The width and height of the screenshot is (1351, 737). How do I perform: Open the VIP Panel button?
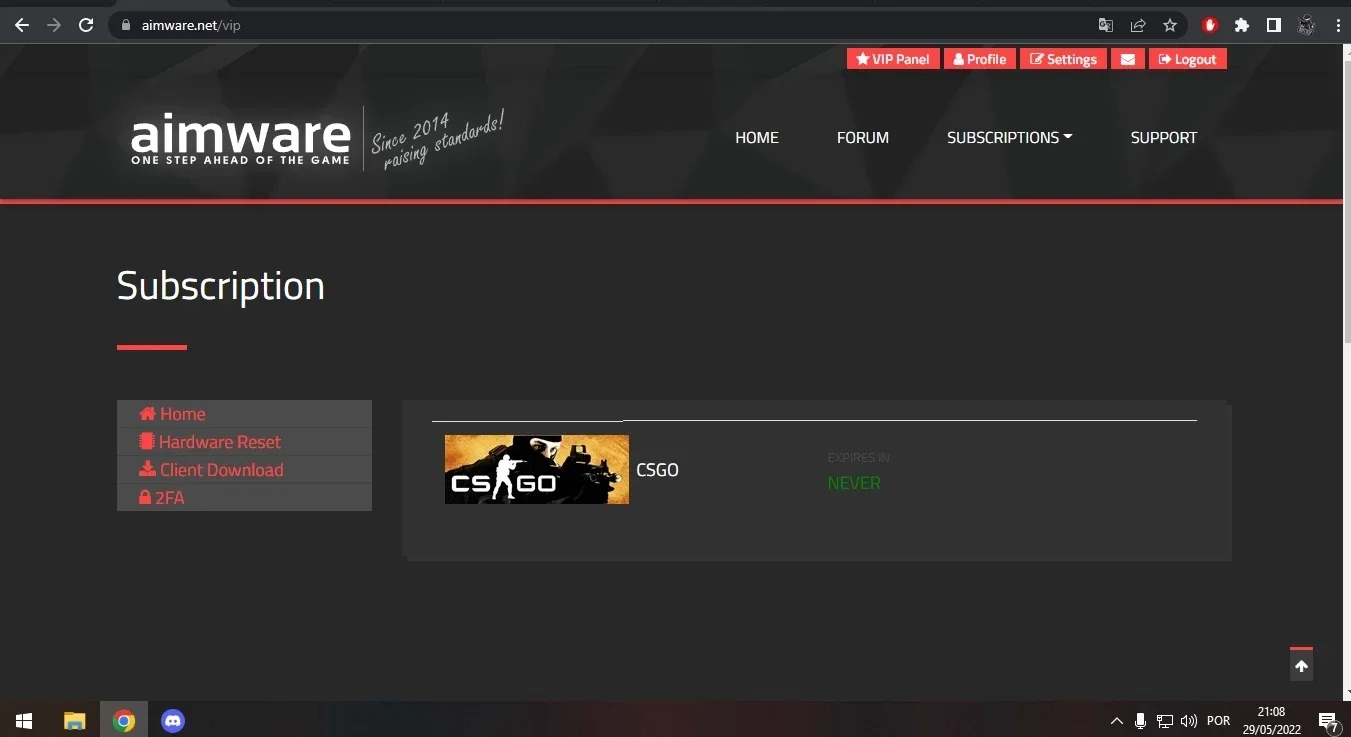[893, 59]
